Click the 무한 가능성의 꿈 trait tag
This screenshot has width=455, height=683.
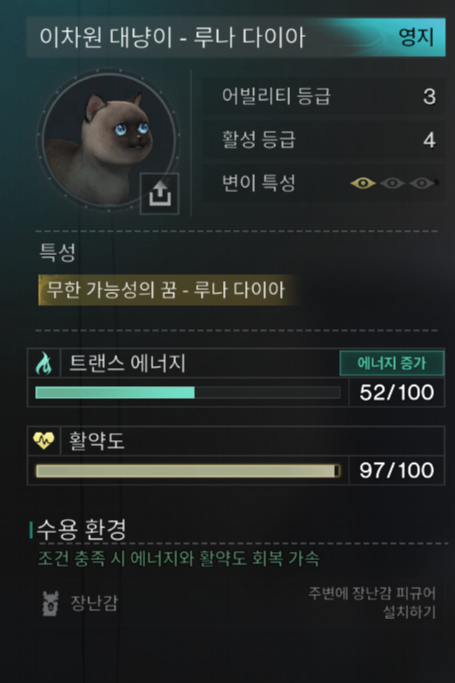(x=167, y=290)
